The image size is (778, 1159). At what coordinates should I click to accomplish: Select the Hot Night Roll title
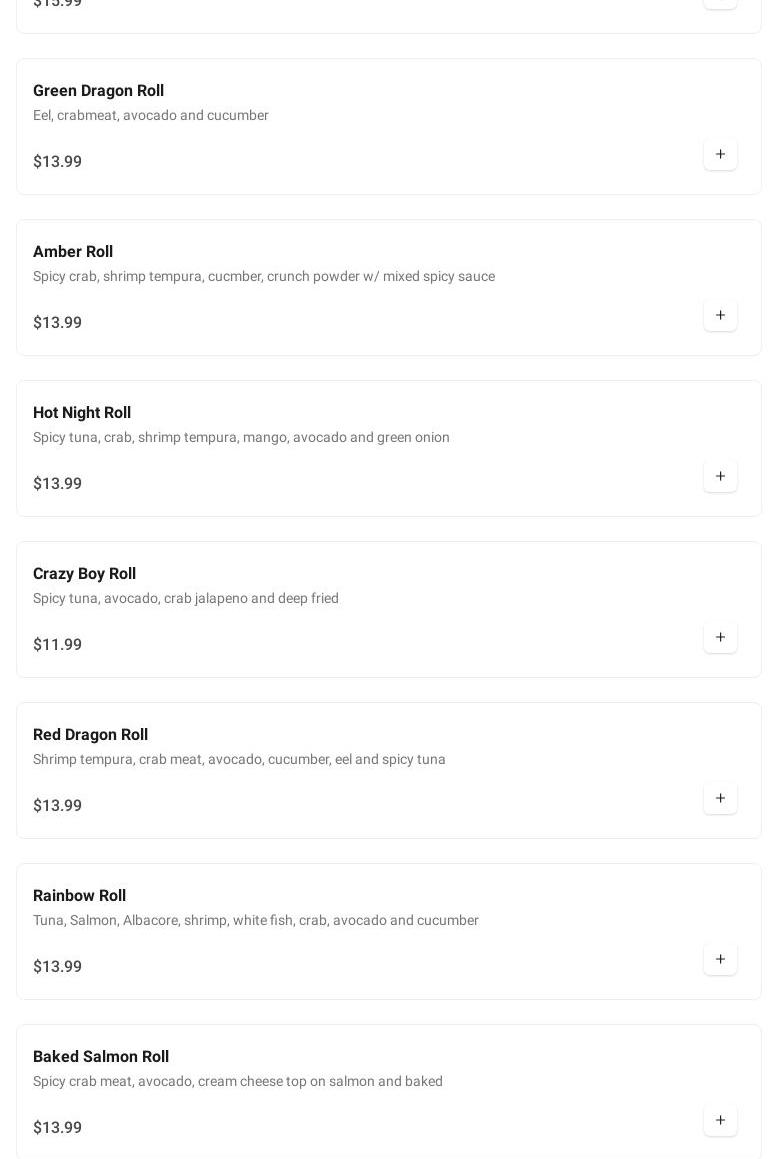tap(82, 413)
